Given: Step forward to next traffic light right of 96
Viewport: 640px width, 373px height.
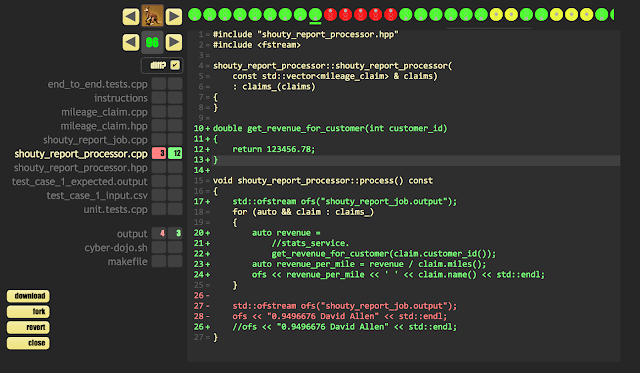Looking at the screenshot, I should [174, 42].
